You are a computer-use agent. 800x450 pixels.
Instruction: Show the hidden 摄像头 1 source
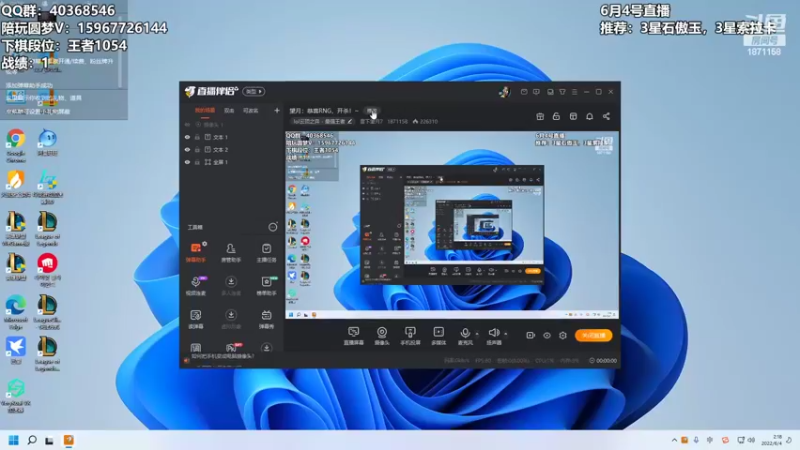(187, 124)
